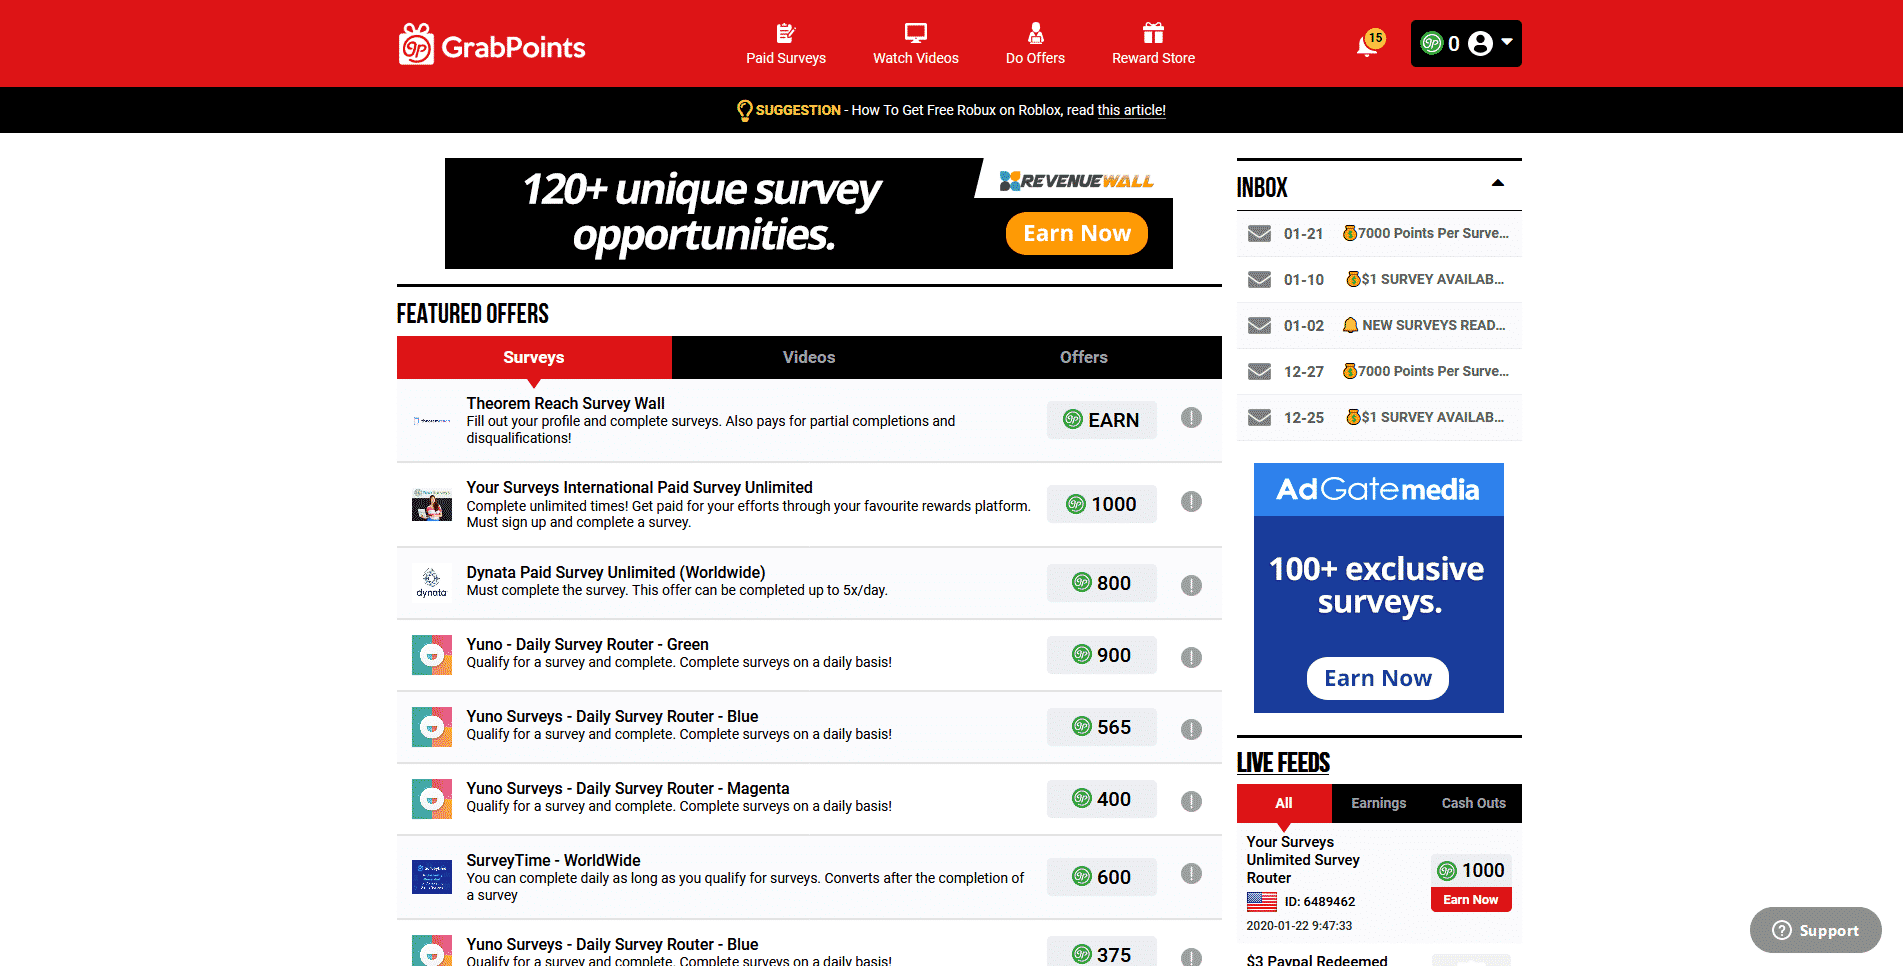Click the 800 points button for Dynata

(1101, 583)
